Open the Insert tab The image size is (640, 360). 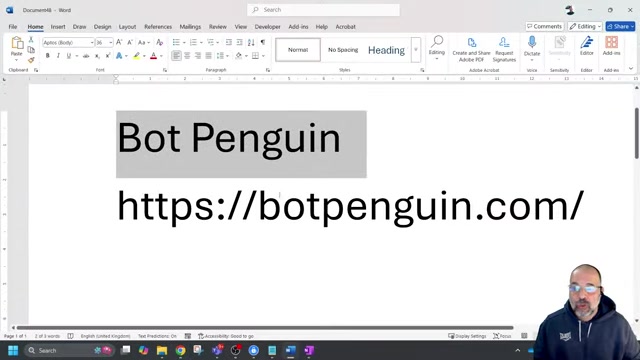(x=58, y=27)
